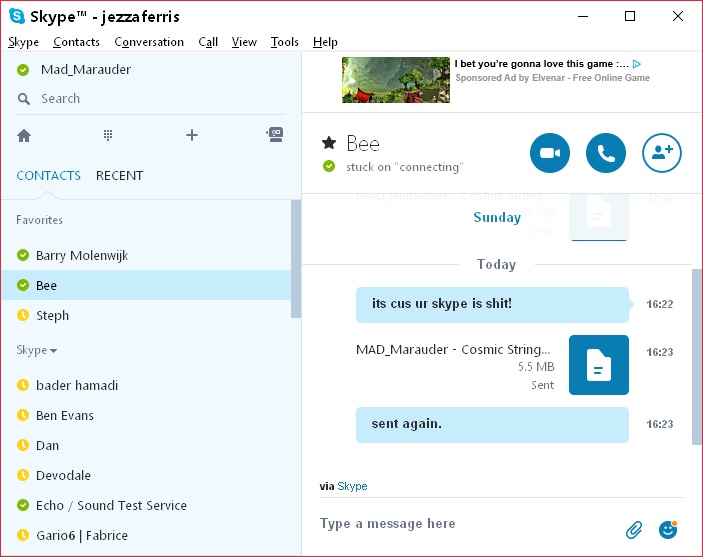Select contact bader hamadi

click(146, 385)
